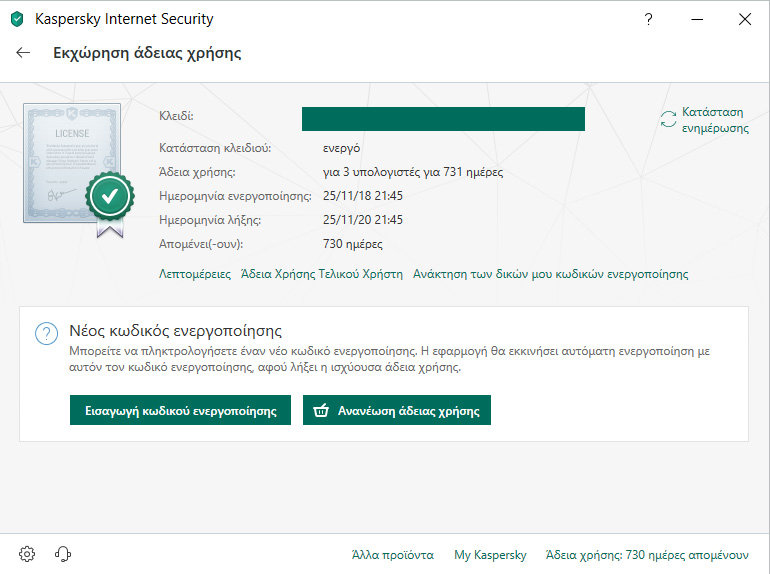This screenshot has width=770, height=574.
Task: Click the update status refresh icon
Action: point(668,119)
